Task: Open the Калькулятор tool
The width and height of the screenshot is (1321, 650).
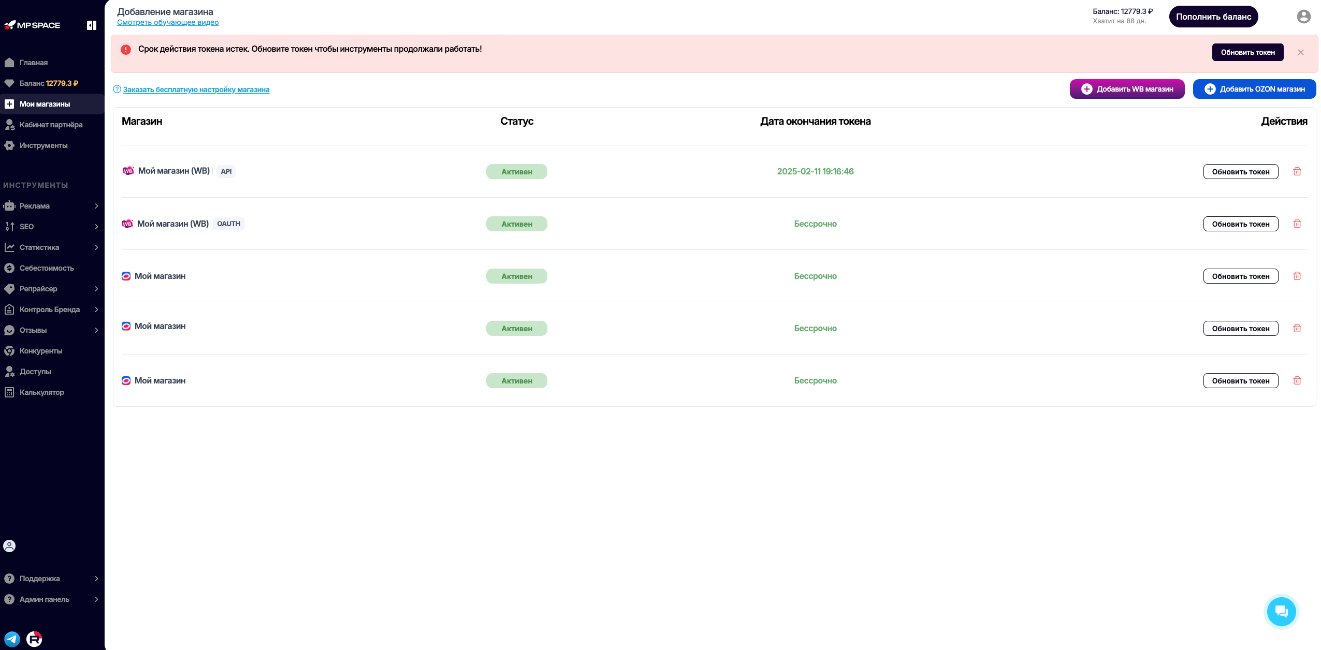Action: (41, 392)
